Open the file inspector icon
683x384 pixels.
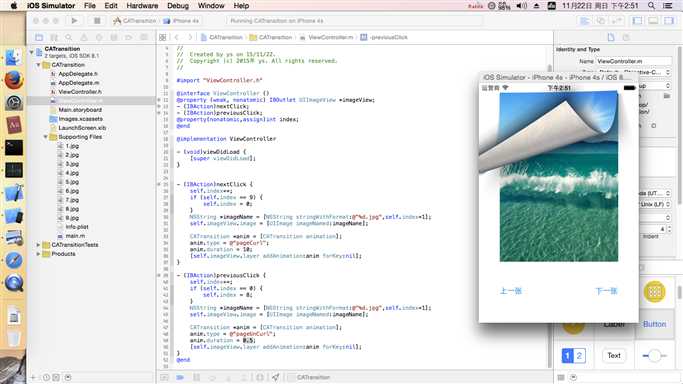611,37
